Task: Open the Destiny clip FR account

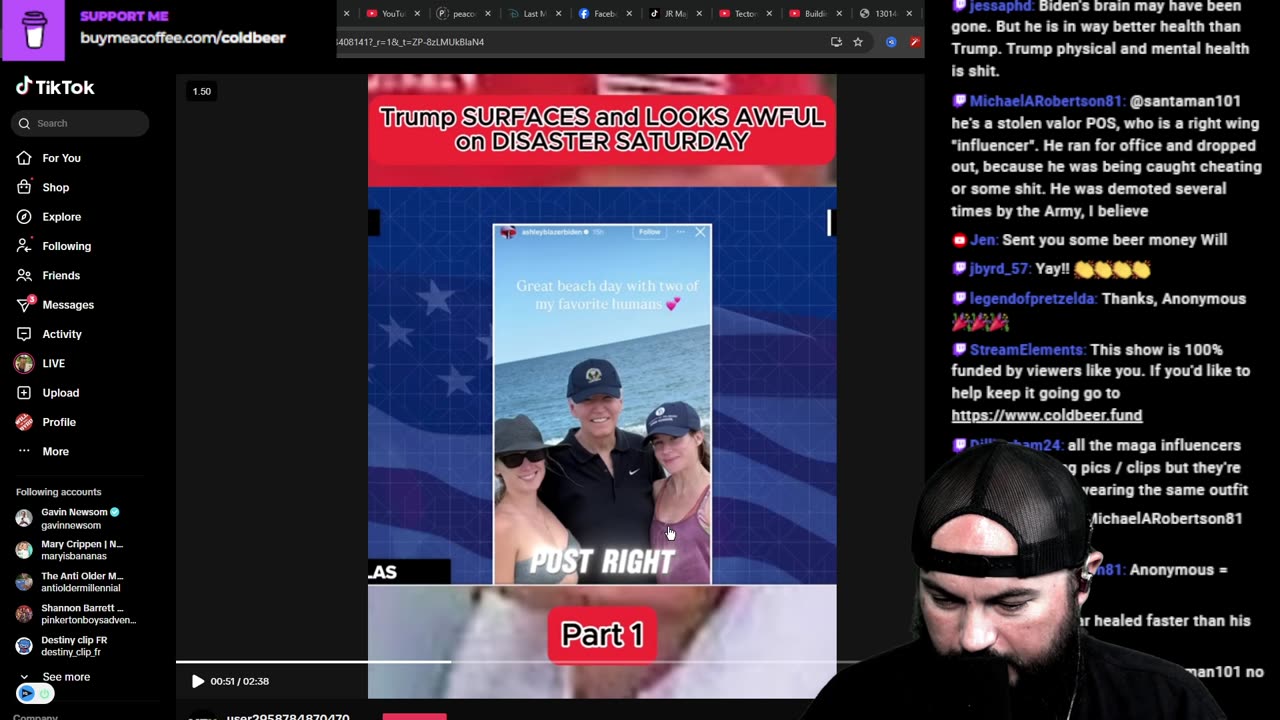Action: (x=74, y=646)
